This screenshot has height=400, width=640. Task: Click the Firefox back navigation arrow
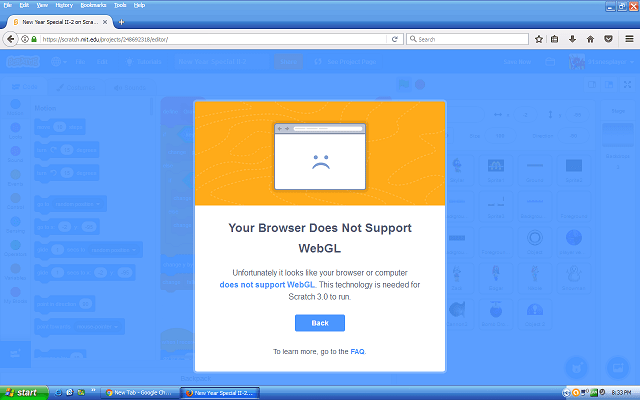click(x=11, y=39)
